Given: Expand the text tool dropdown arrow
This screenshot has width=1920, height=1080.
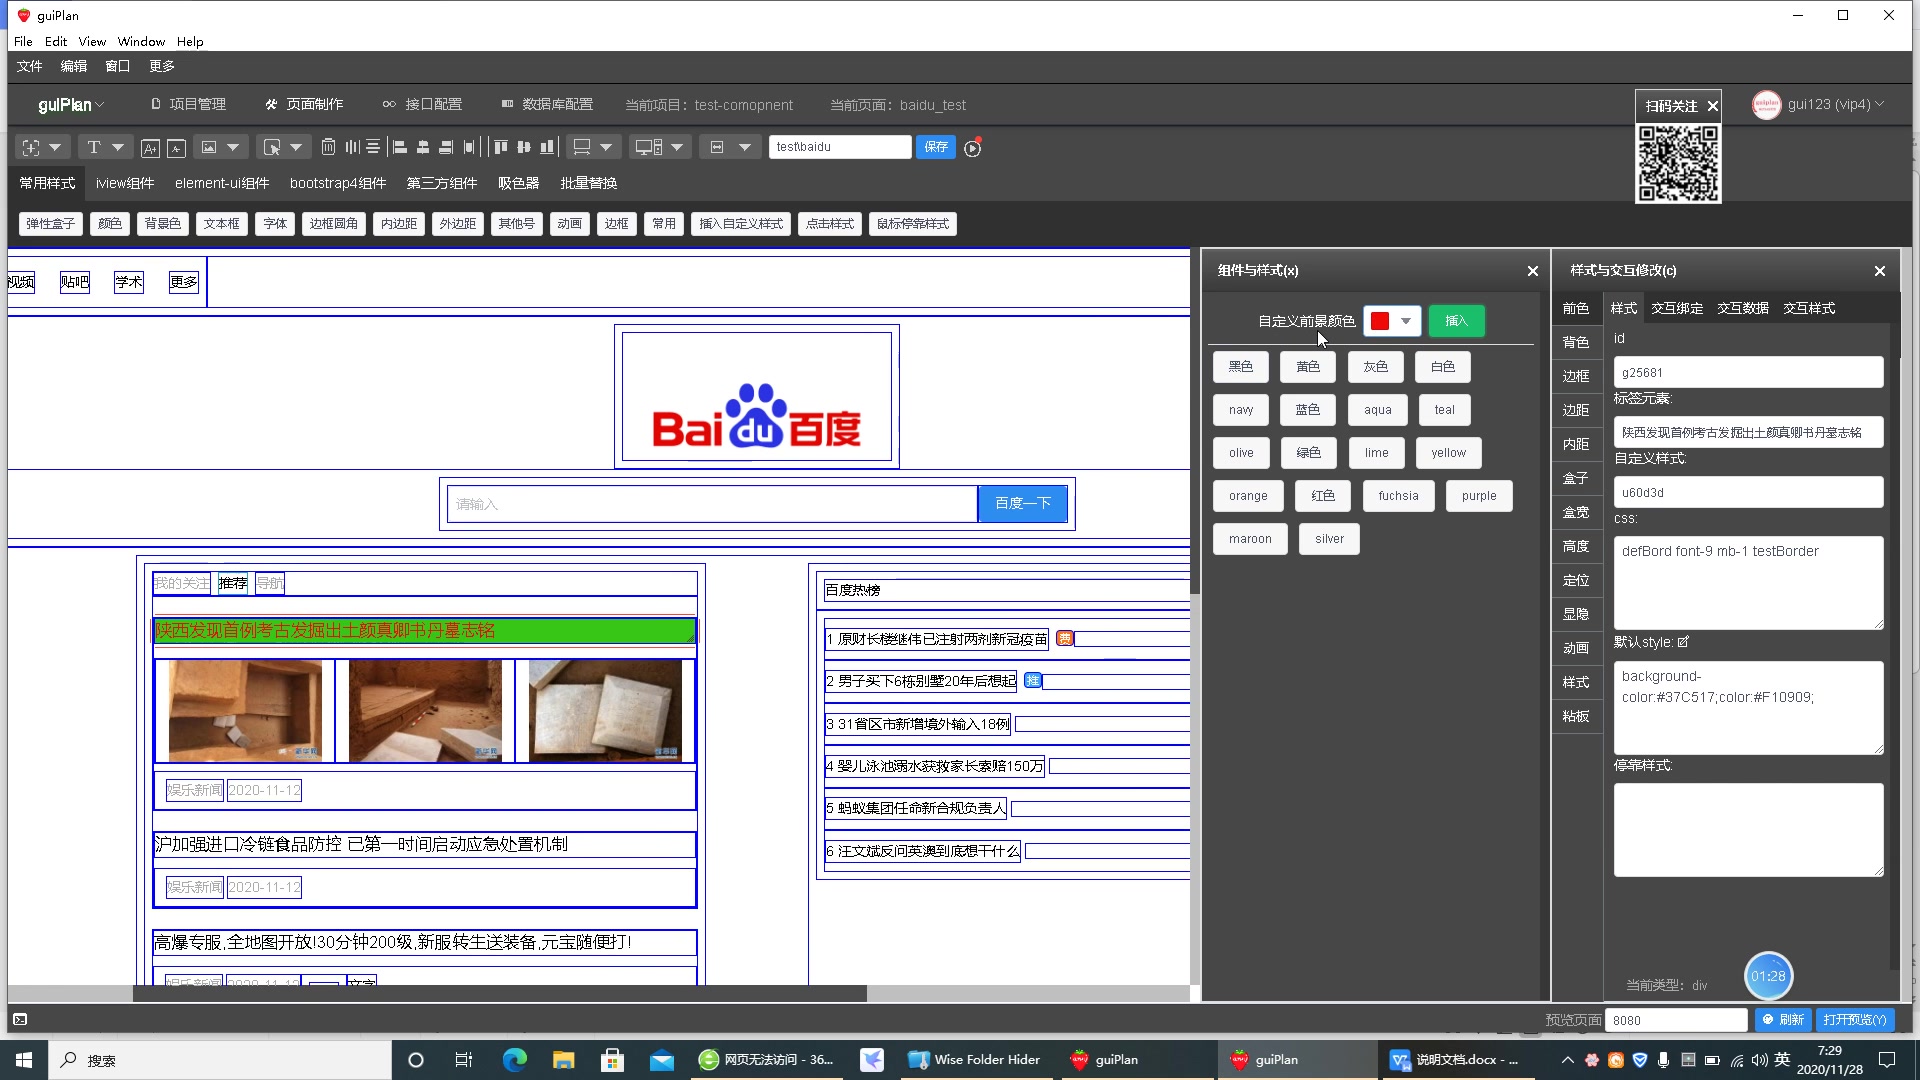Looking at the screenshot, I should 118,147.
